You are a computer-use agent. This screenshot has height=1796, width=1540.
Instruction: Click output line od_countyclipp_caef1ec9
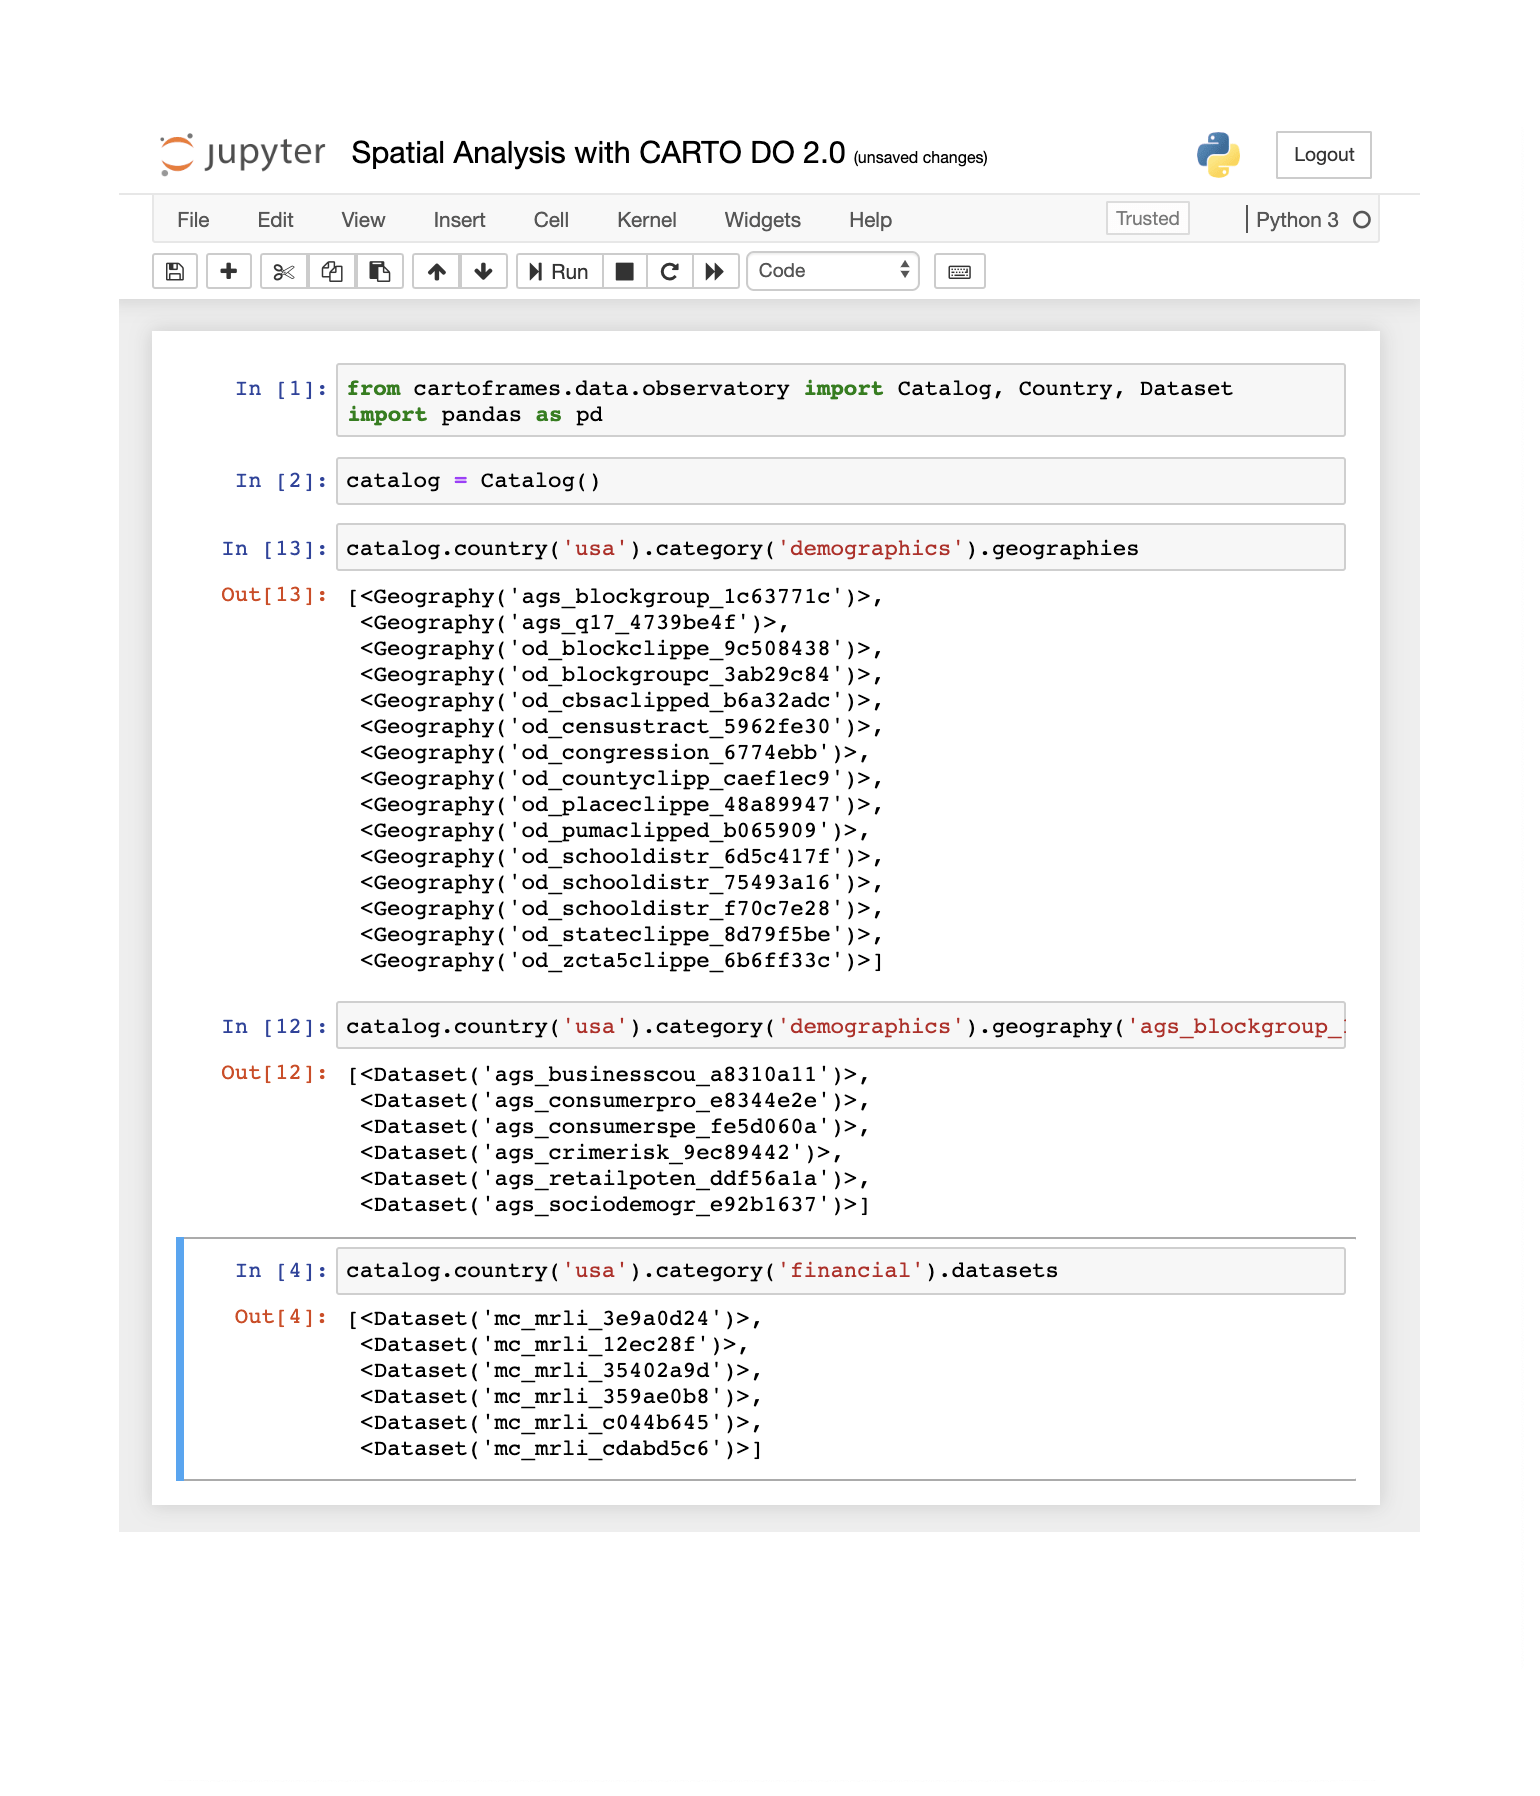(x=621, y=779)
